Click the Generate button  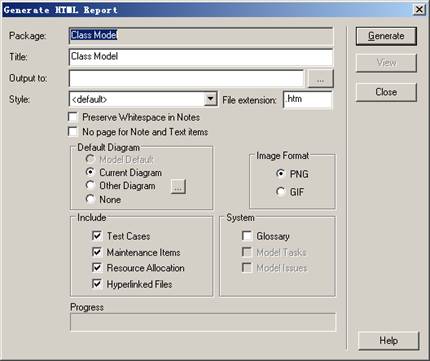pos(386,36)
